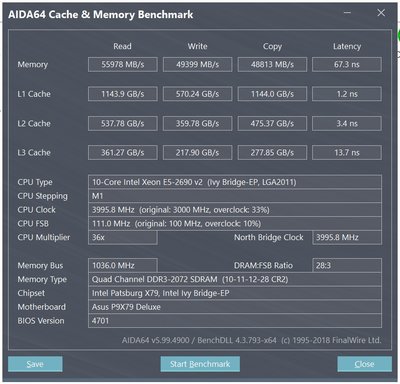Minimize the AIDA64 benchmark window
Viewport: 400px width, 384px height.
(347, 13)
